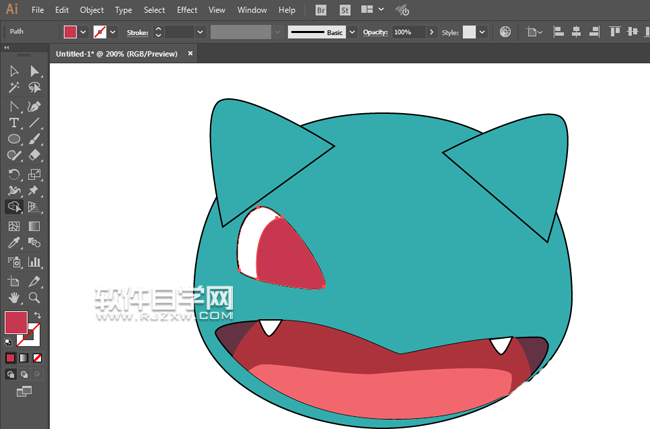
Task: Select the Pen tool
Action: 35,106
